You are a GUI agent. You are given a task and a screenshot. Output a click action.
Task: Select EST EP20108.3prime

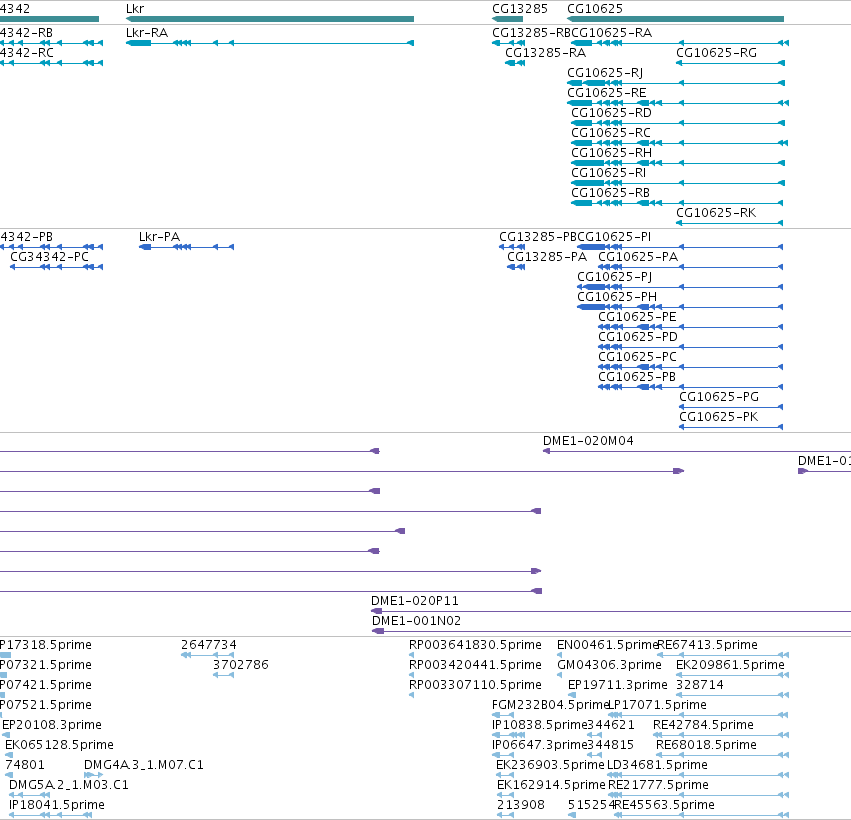(6, 735)
